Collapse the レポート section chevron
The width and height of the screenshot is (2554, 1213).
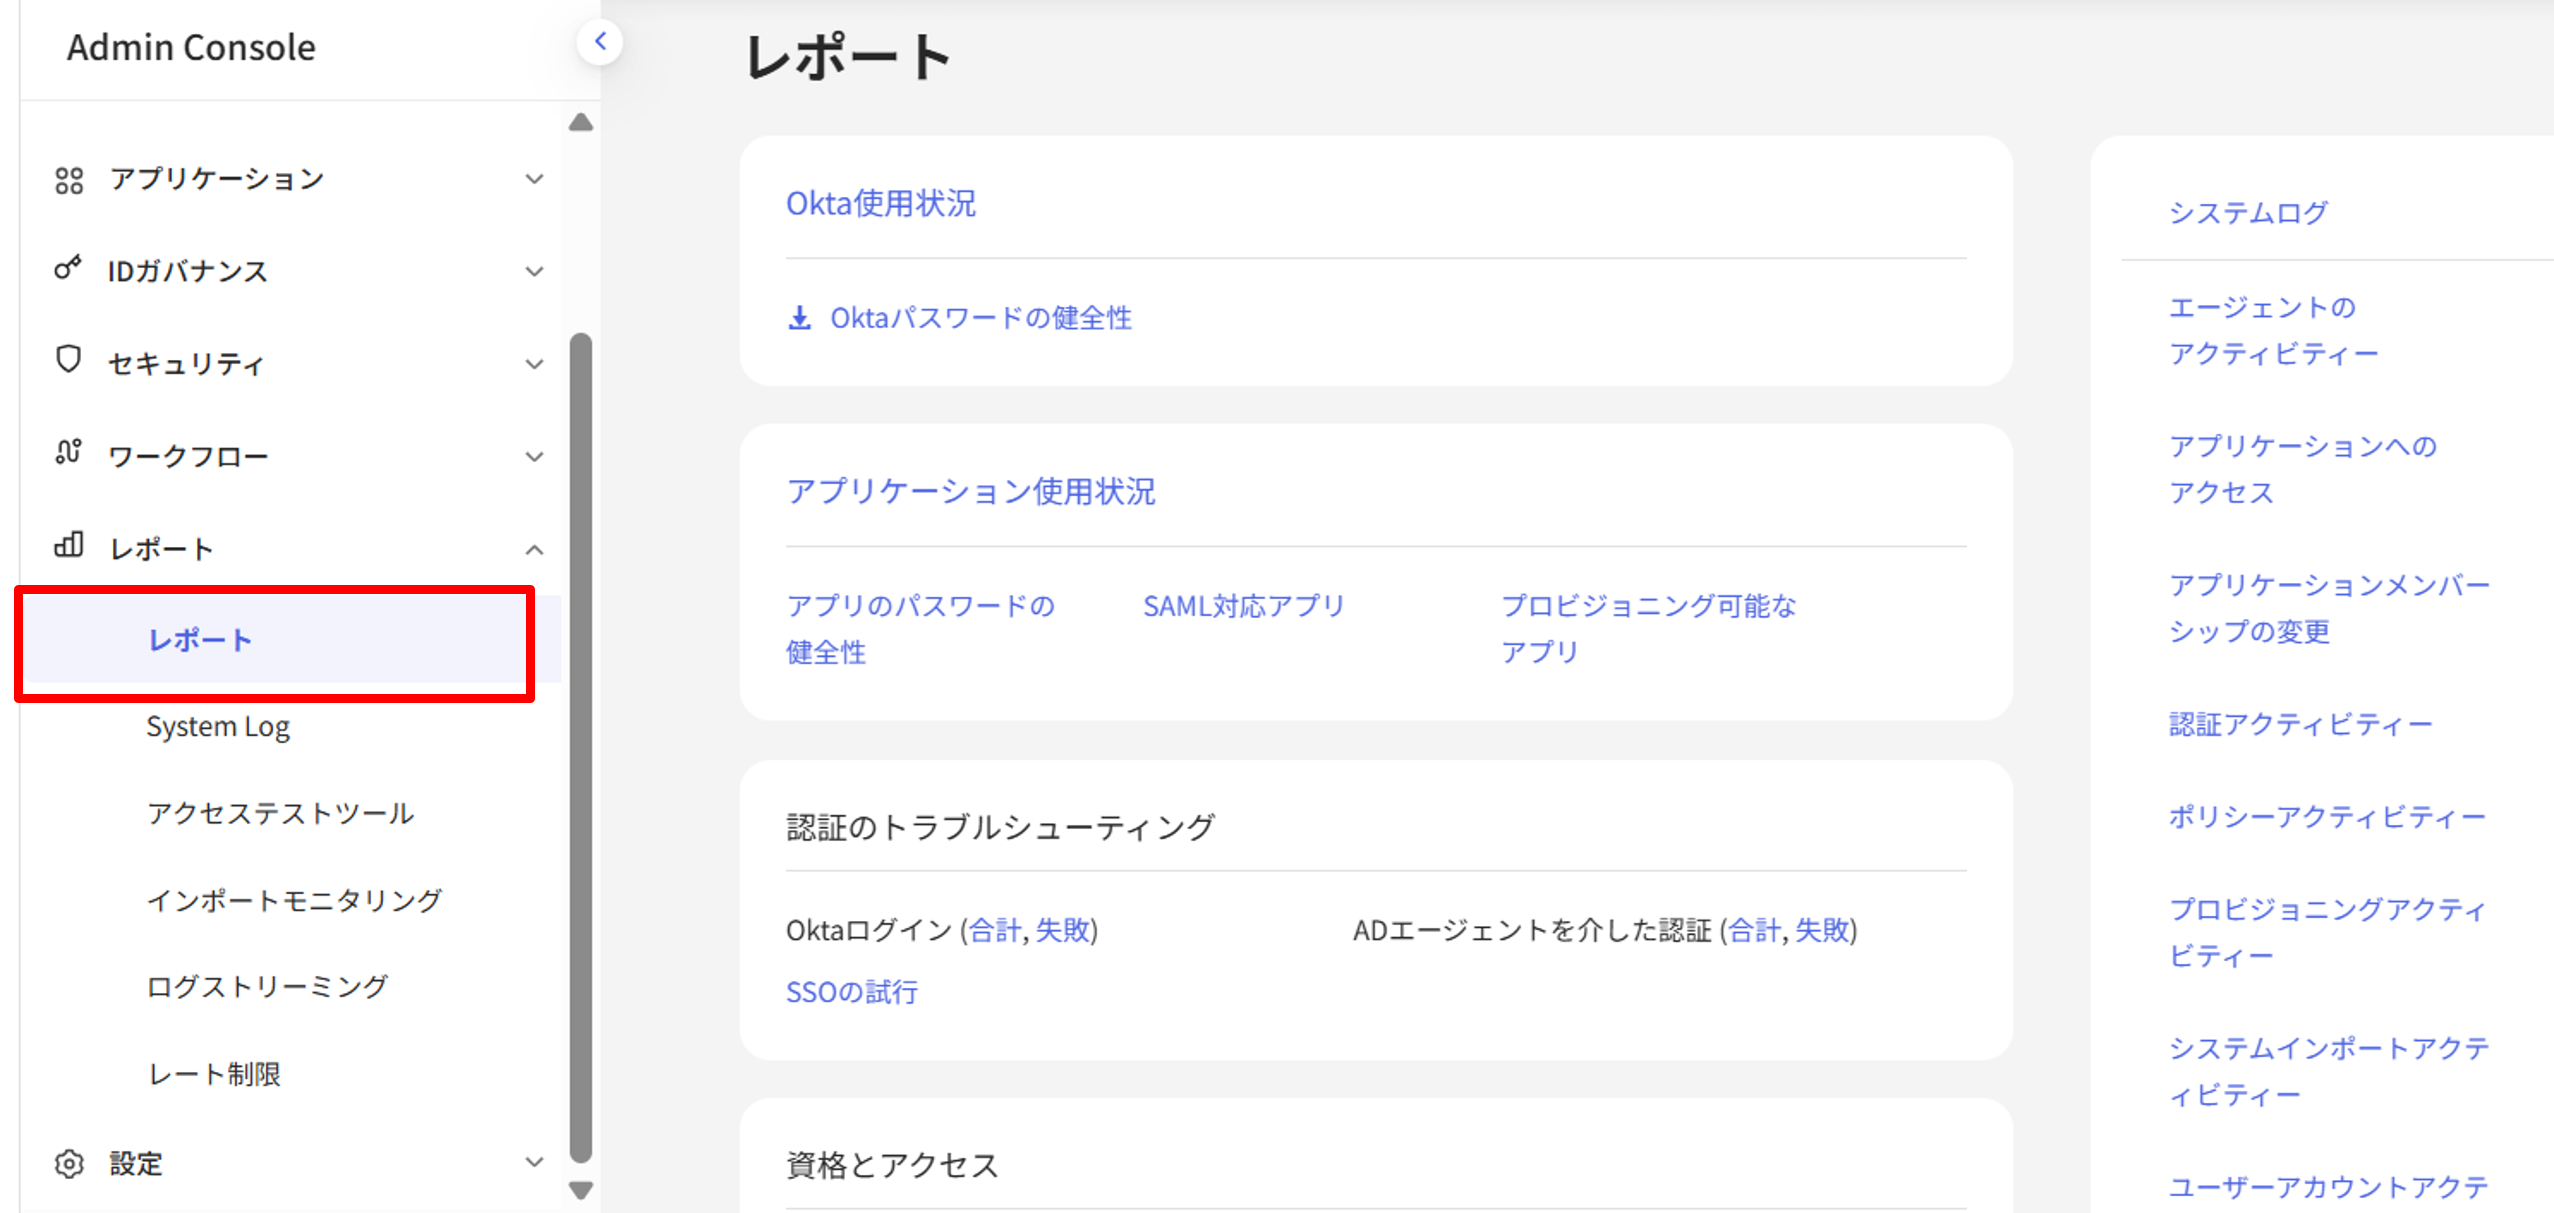click(535, 550)
